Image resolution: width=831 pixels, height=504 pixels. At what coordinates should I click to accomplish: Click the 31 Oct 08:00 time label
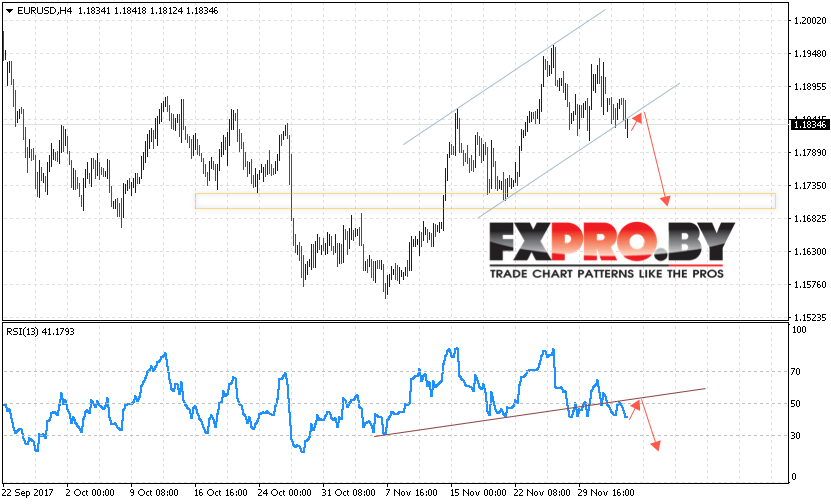pos(349,493)
